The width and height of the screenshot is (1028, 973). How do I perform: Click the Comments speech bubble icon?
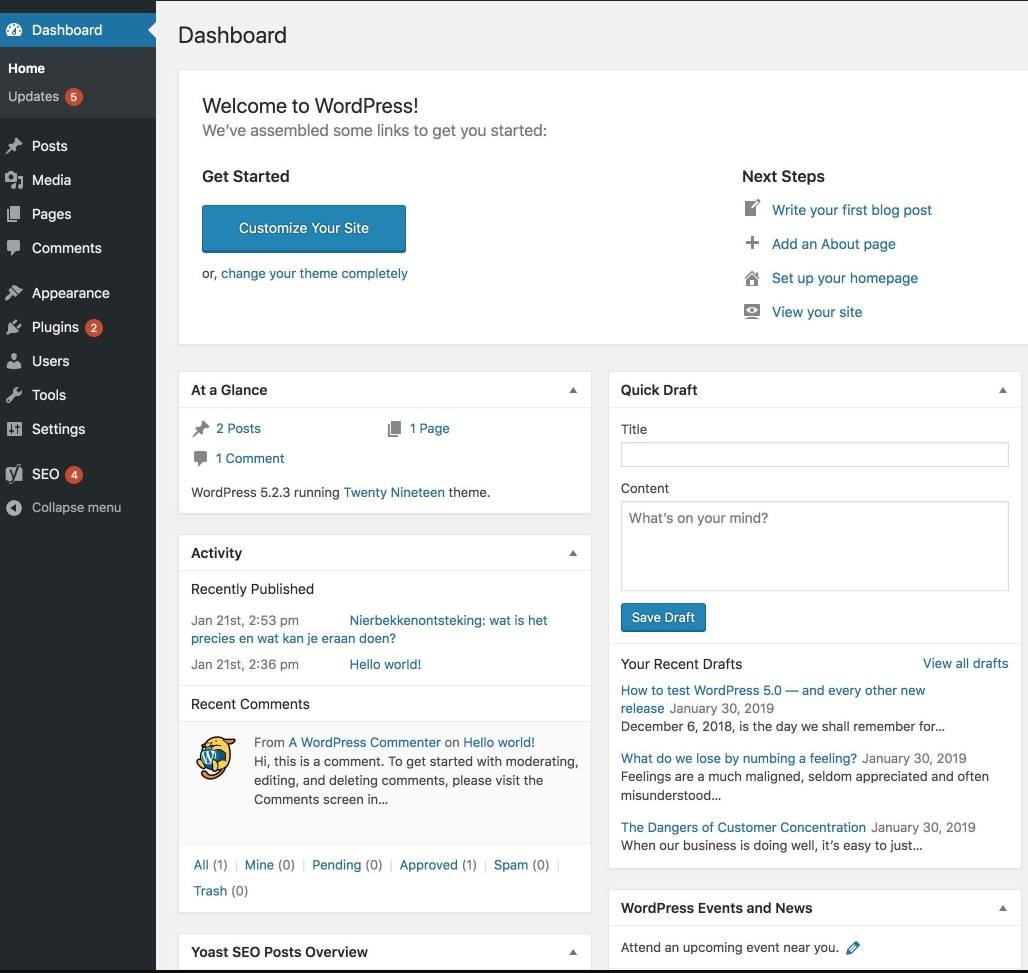[16, 247]
